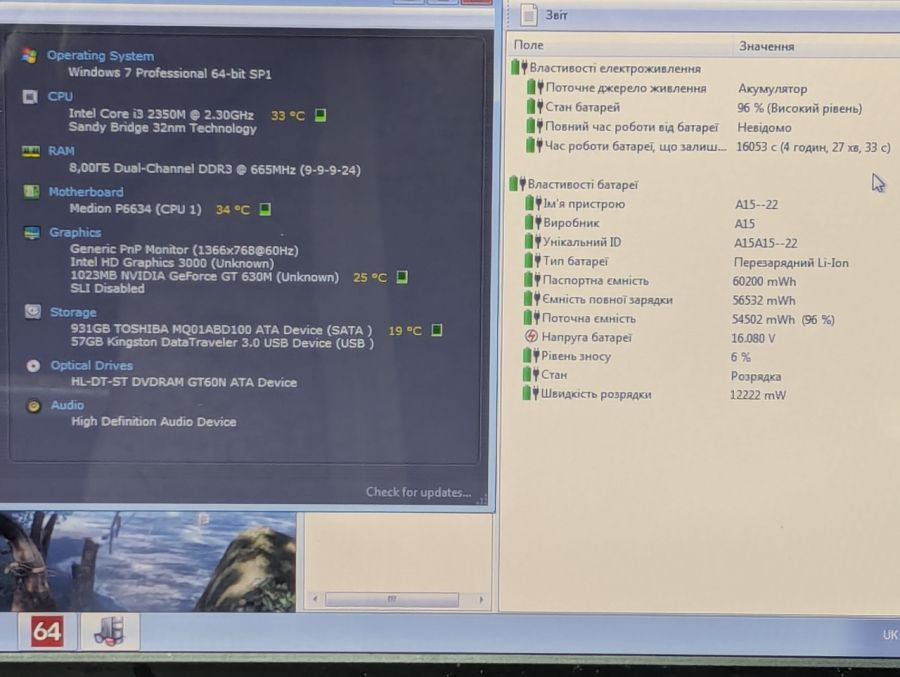Screen dimensions: 900x677
Task: Click the Windows 7 Professional 64-bit SP1 text
Action: point(170,73)
